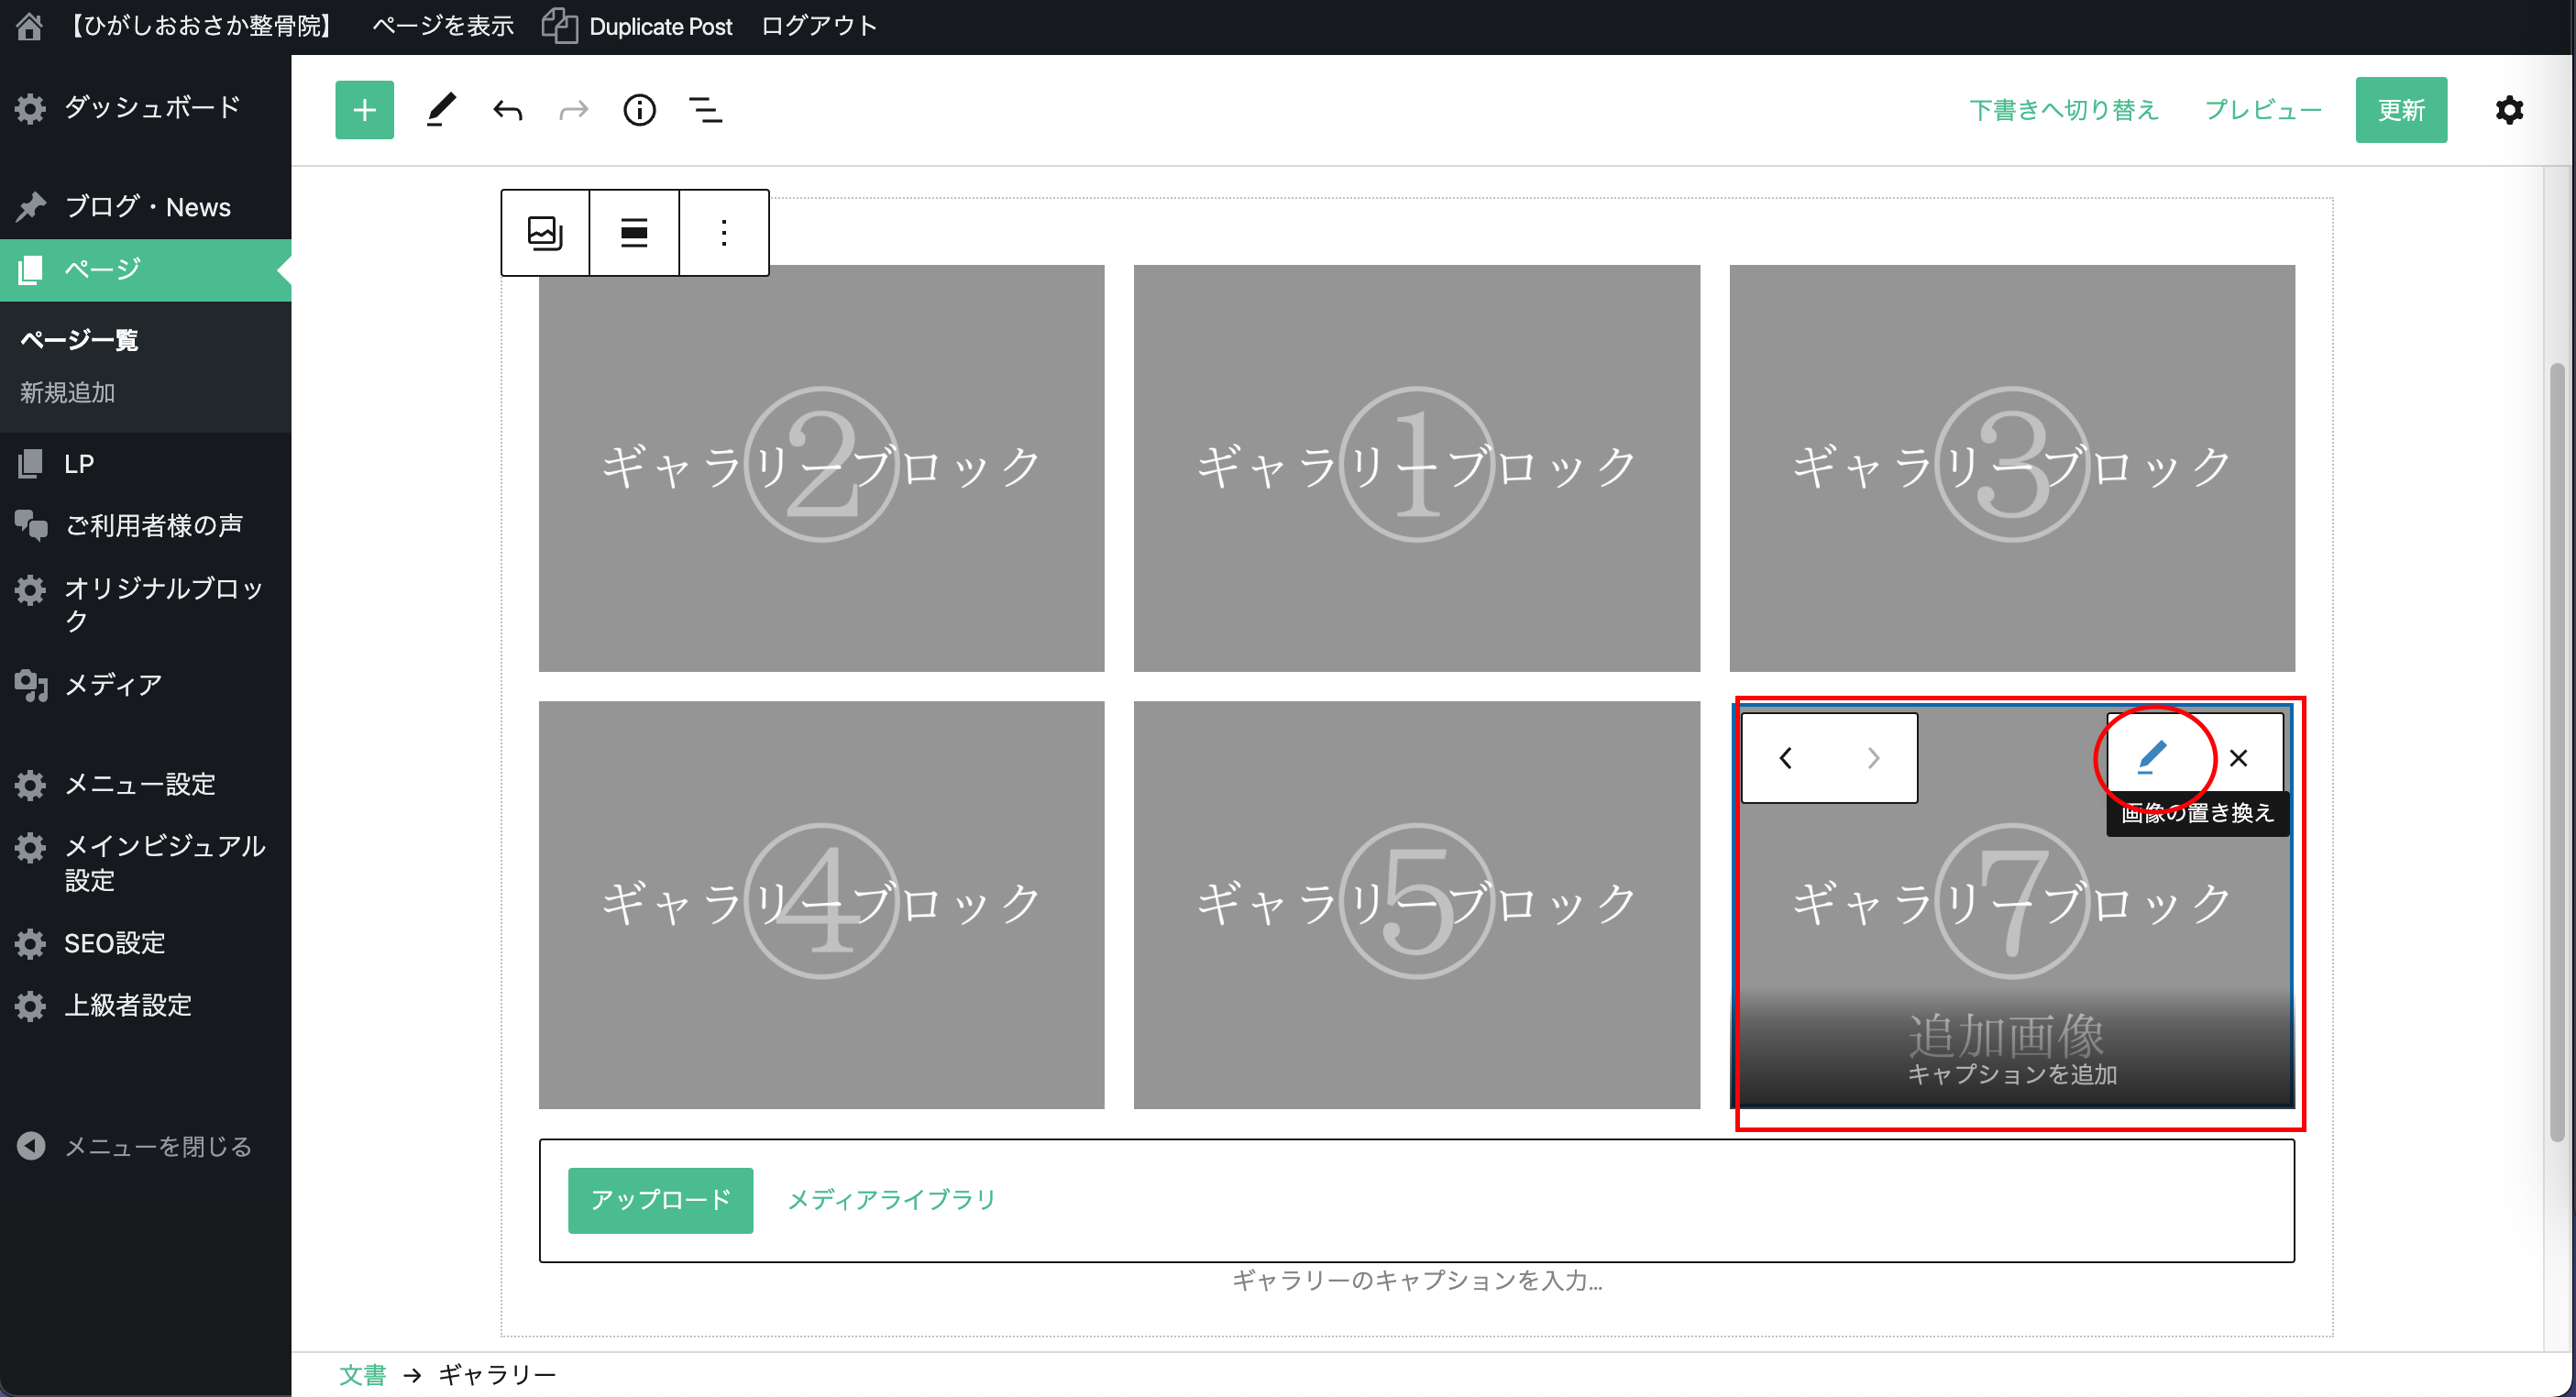Screen dimensions: 2576x1397
Task: Remove the selected gallery image
Action: (2238, 758)
